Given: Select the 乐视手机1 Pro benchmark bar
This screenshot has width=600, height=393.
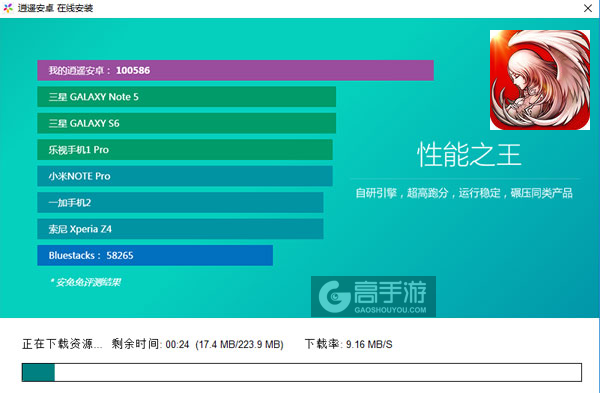Looking at the screenshot, I should click(185, 150).
